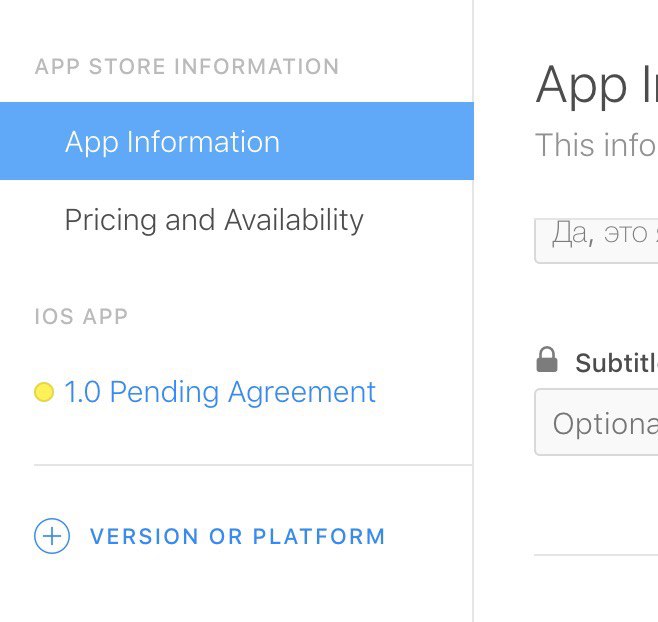The height and width of the screenshot is (622, 658).
Task: Click the word 'PLATFORM' beside plus icon
Action: click(x=319, y=536)
